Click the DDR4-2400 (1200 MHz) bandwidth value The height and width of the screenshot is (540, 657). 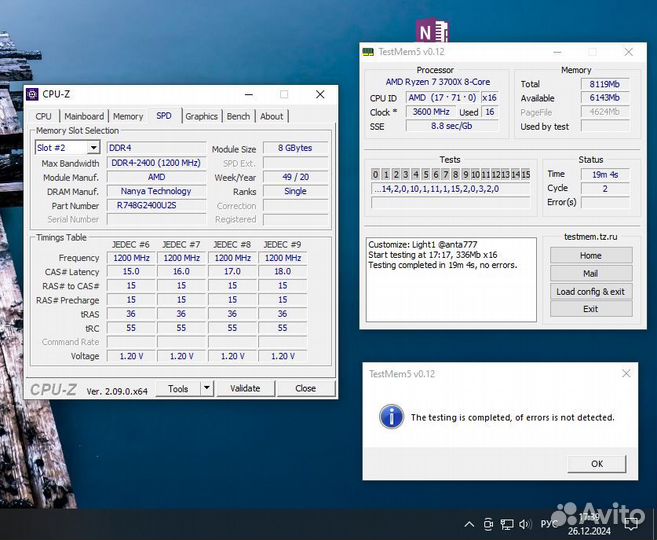pyautogui.click(x=156, y=163)
